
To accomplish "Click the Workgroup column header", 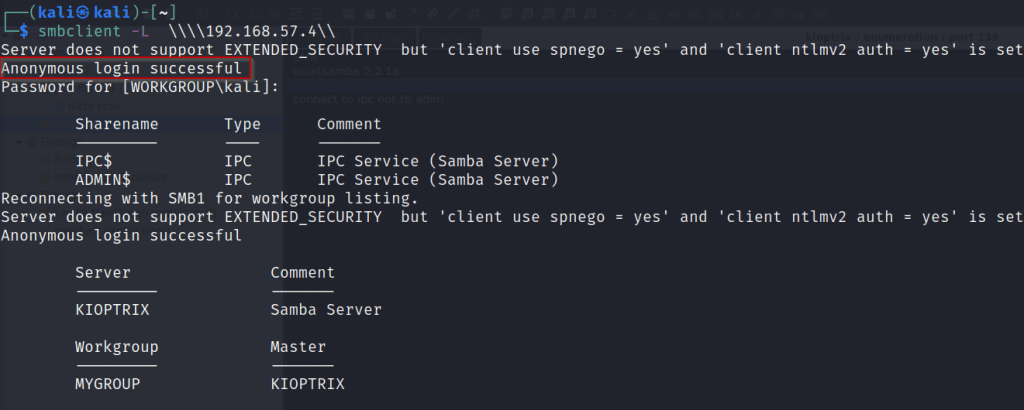I will (116, 346).
